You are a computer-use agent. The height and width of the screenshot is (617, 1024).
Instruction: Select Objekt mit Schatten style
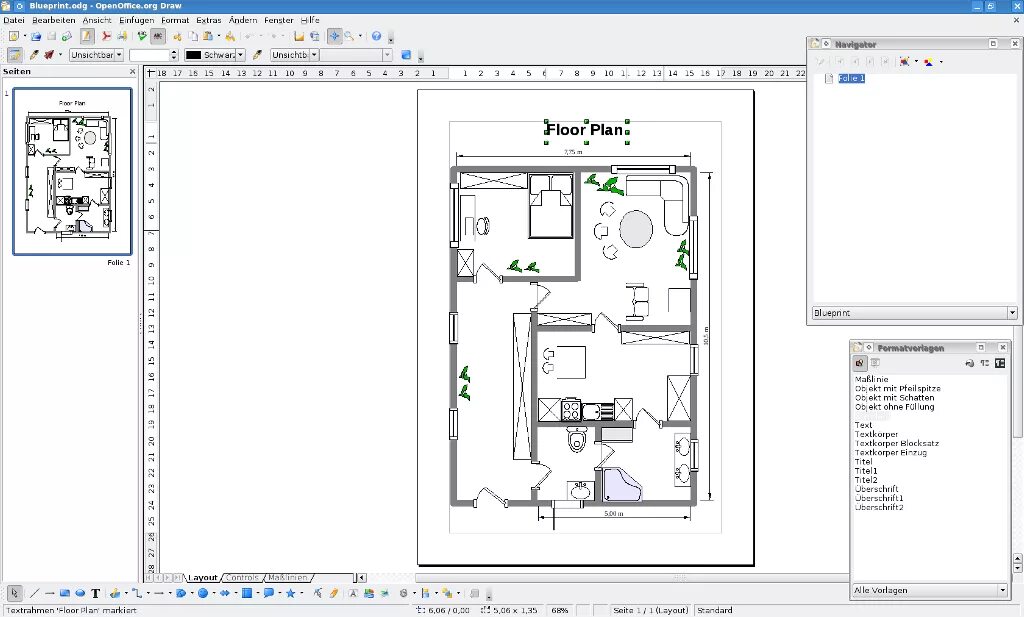(x=894, y=397)
